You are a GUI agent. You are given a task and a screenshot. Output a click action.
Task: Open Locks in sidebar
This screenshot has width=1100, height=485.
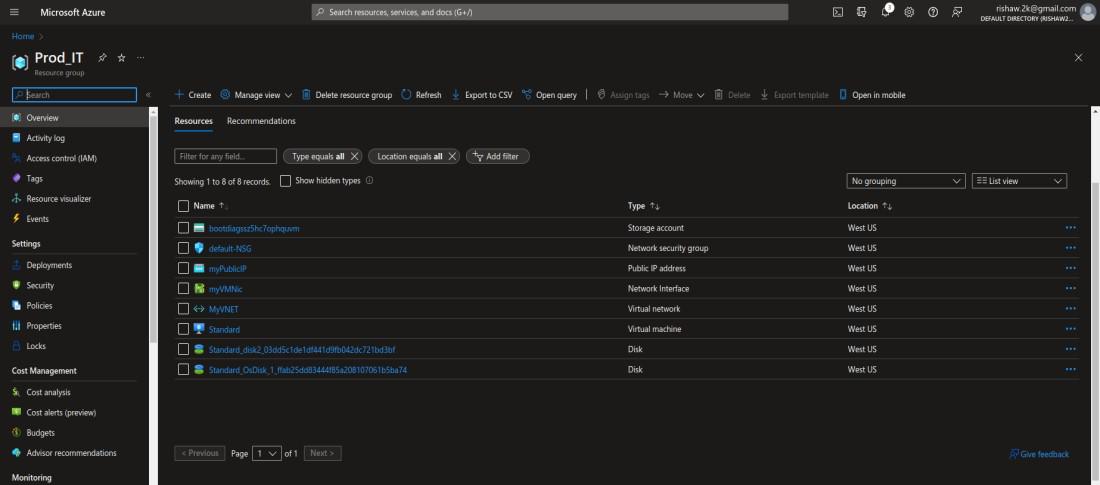tap(36, 346)
